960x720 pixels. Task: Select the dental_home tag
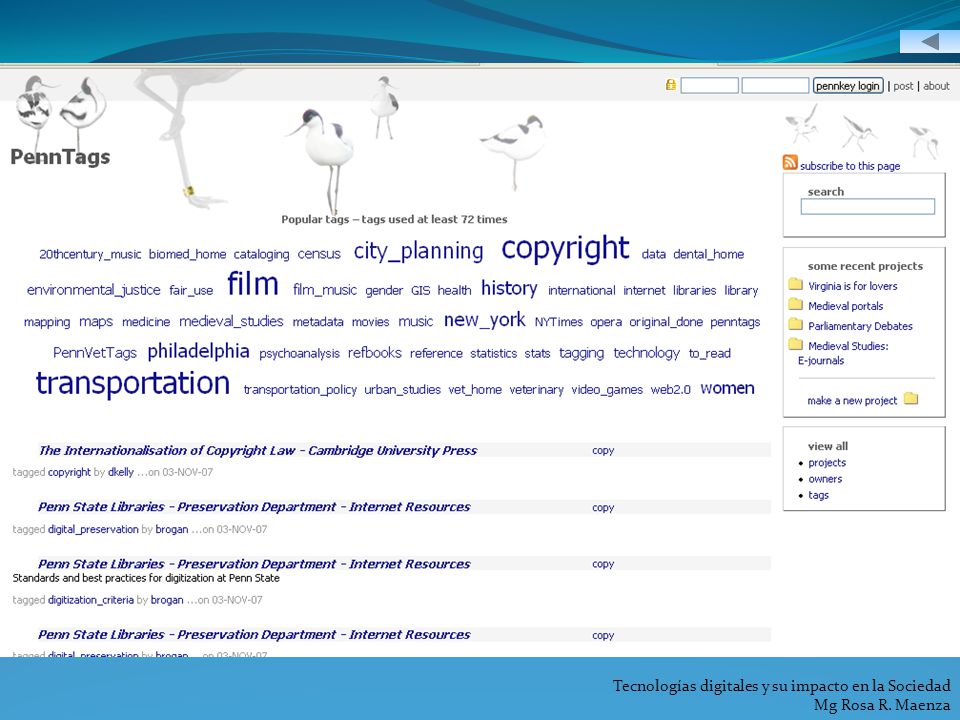click(708, 254)
